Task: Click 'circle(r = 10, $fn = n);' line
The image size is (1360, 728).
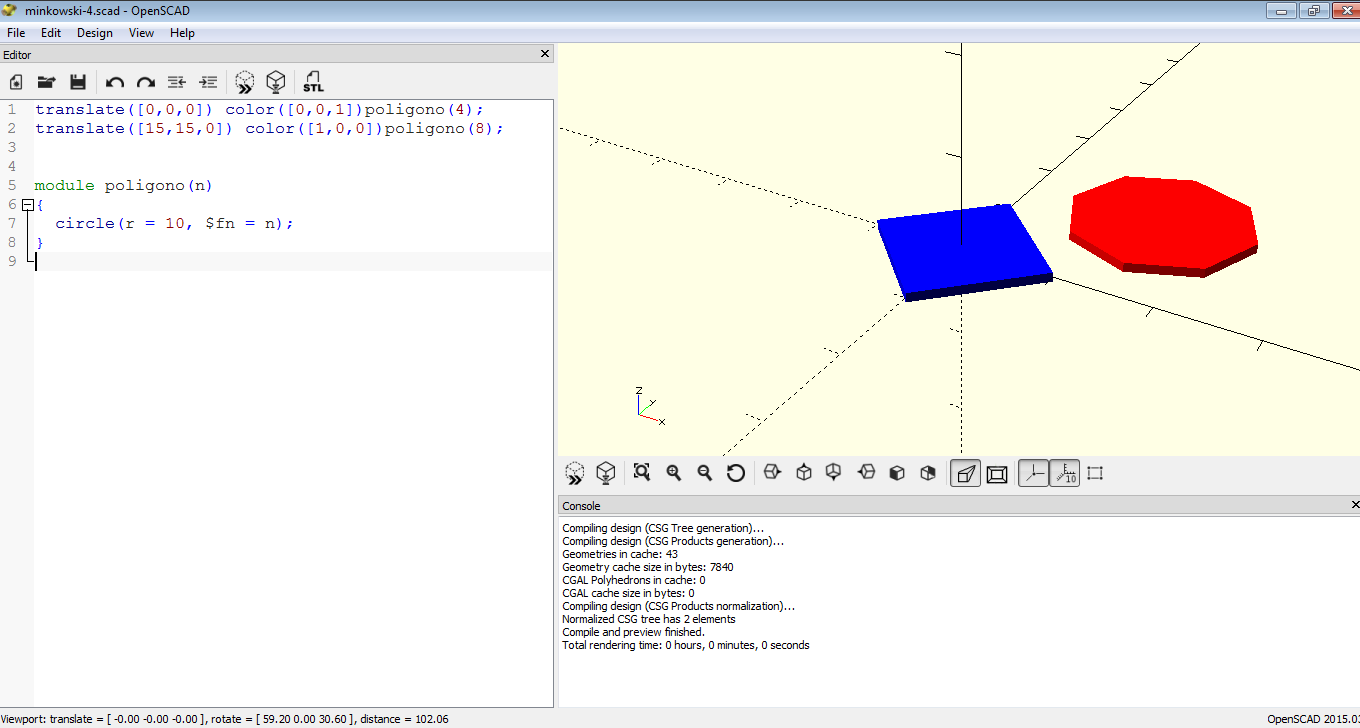Action: click(175, 223)
